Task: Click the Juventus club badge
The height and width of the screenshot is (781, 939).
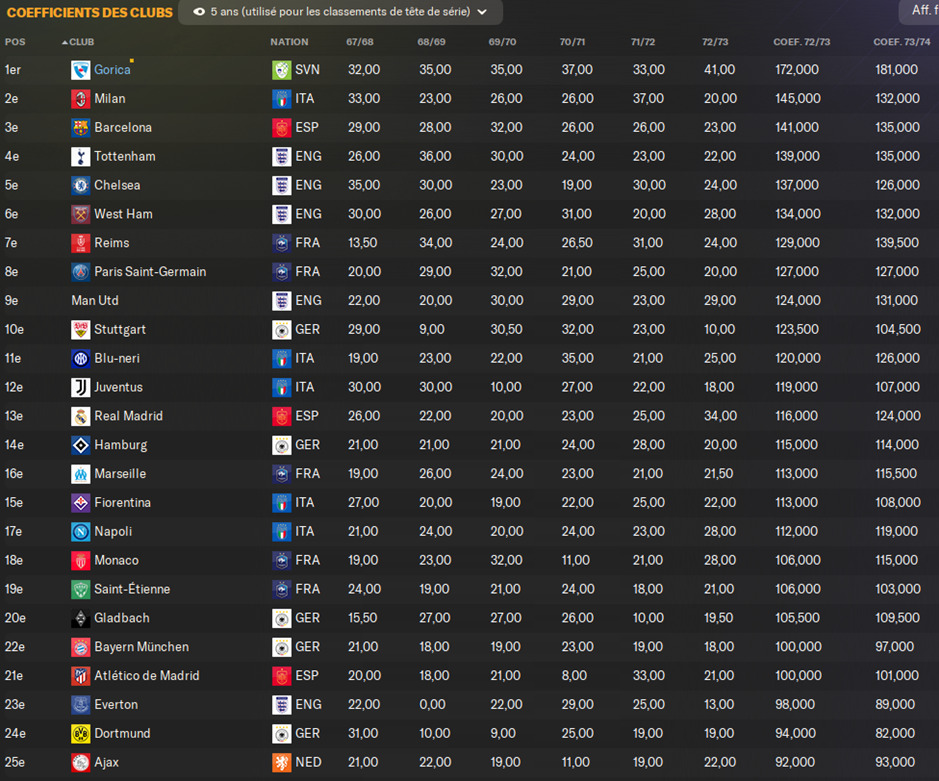Action: (80, 388)
